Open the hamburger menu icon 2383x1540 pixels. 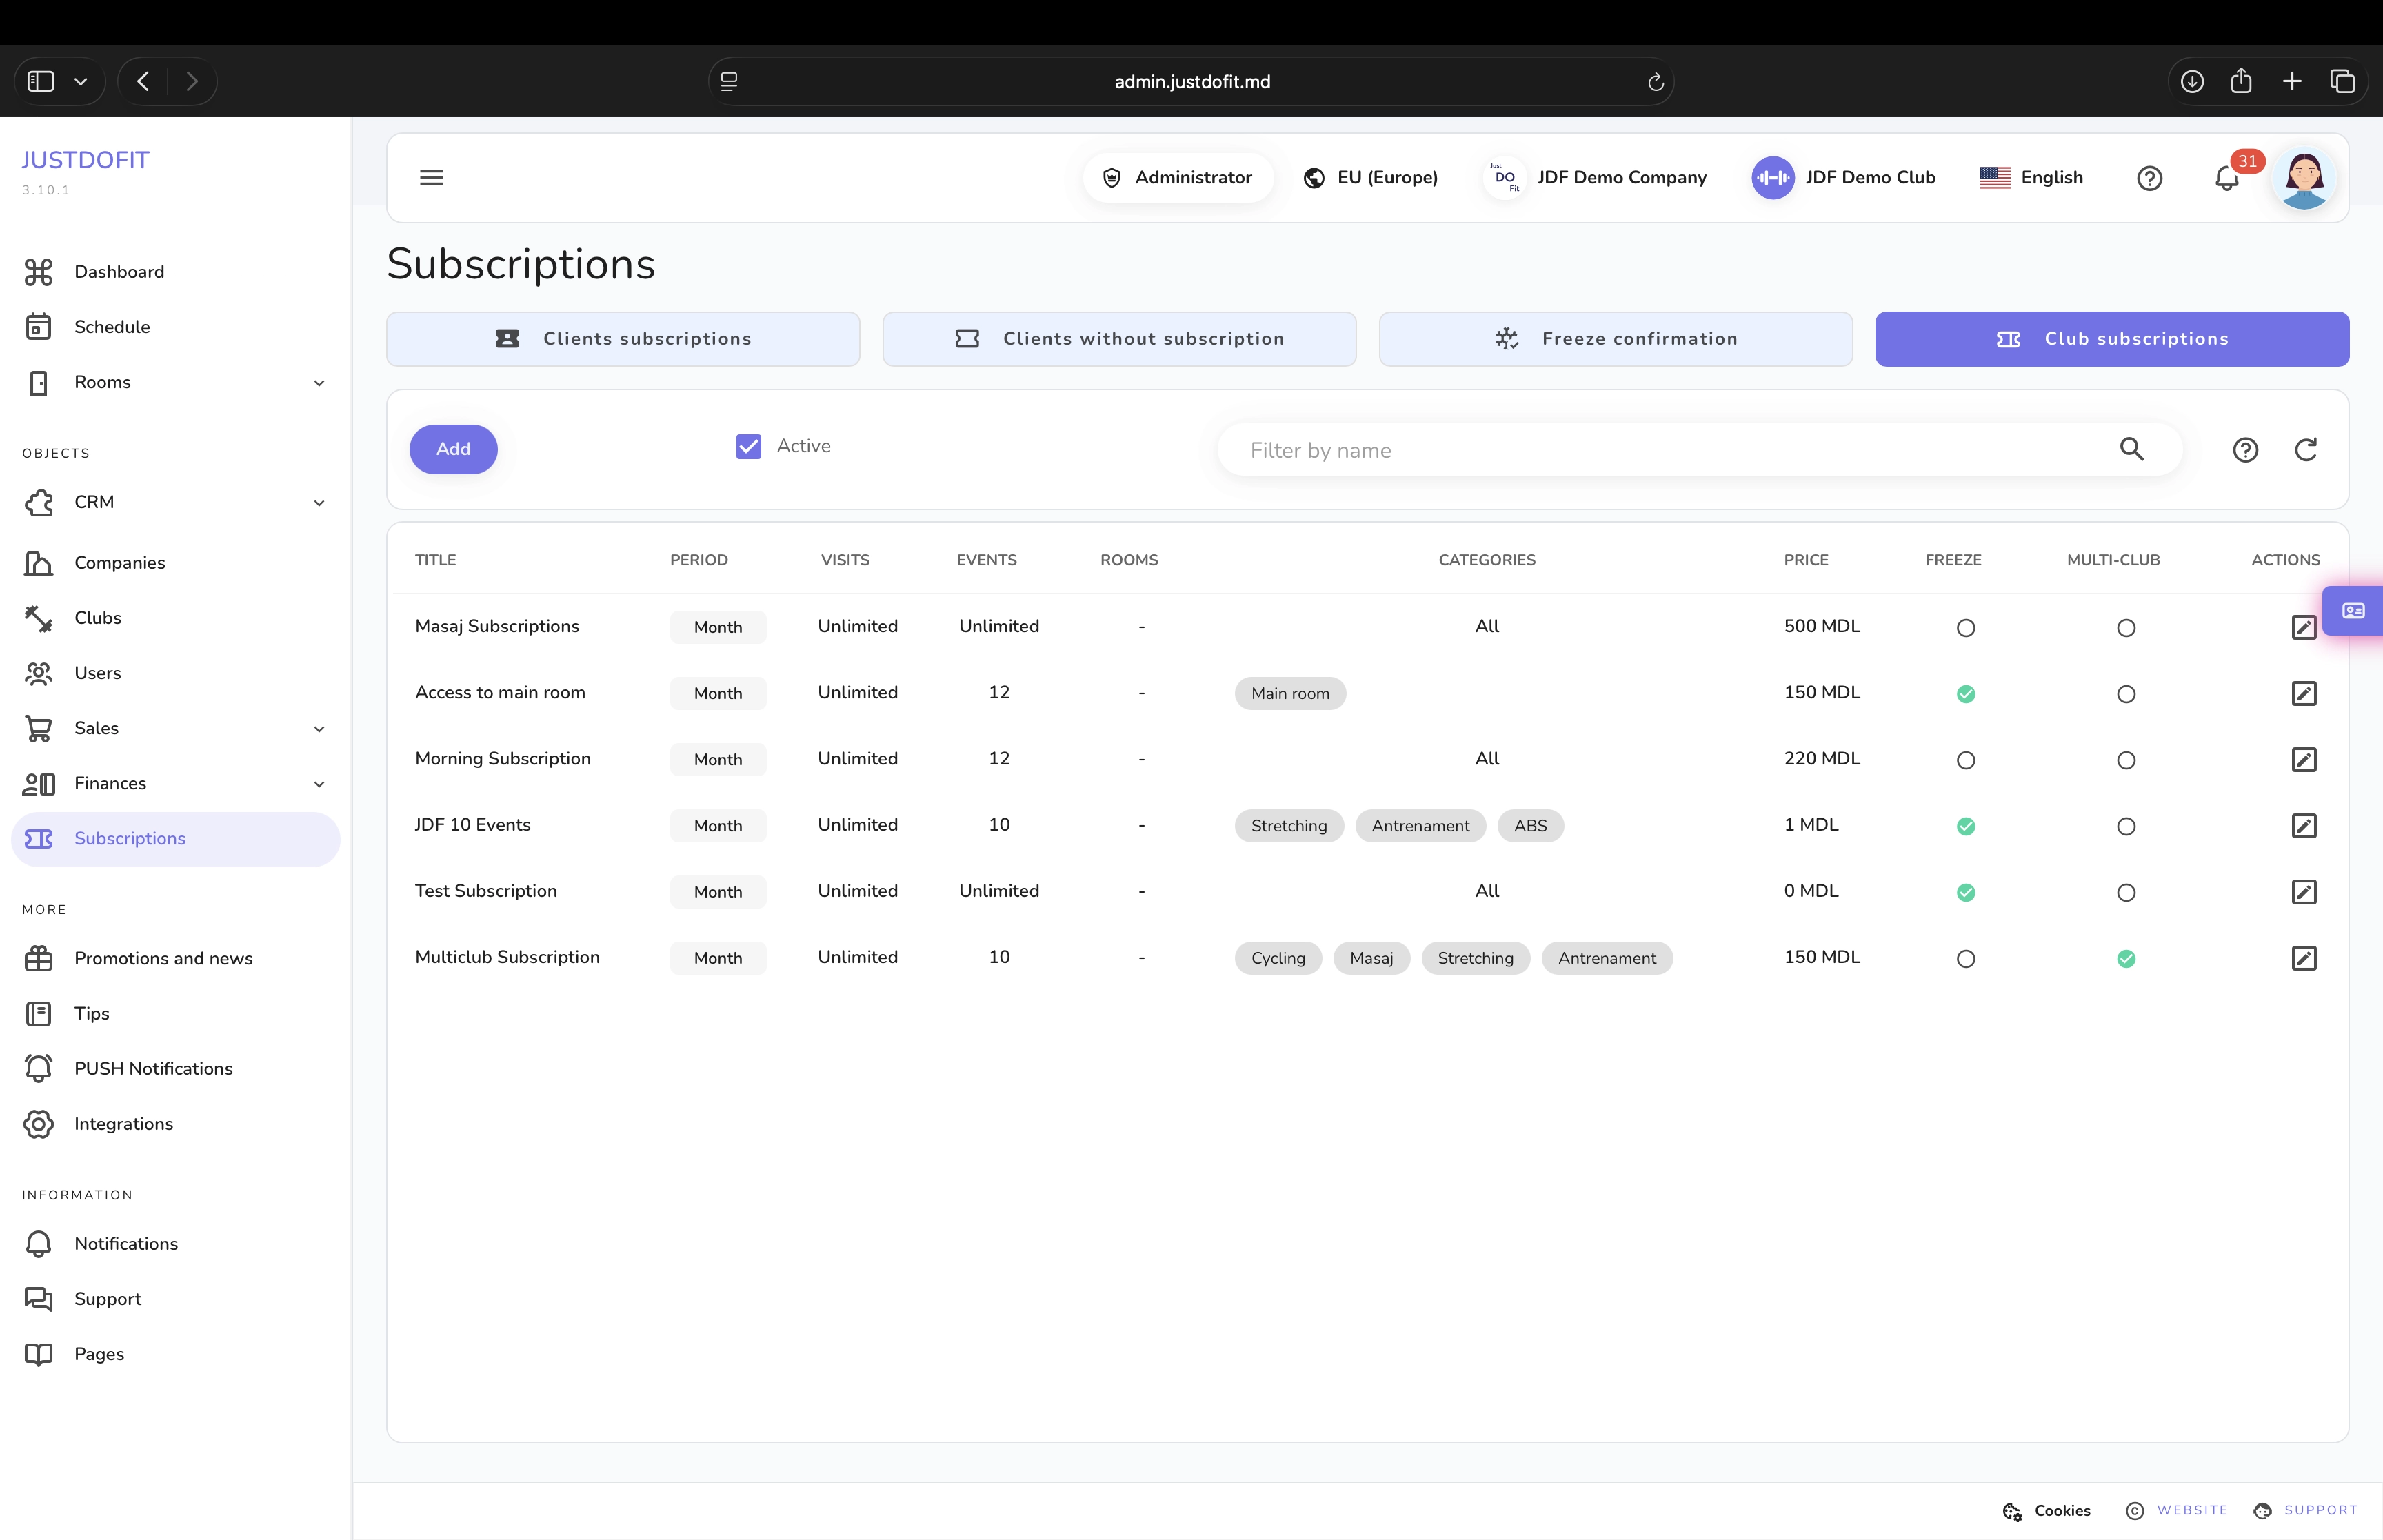coord(431,178)
